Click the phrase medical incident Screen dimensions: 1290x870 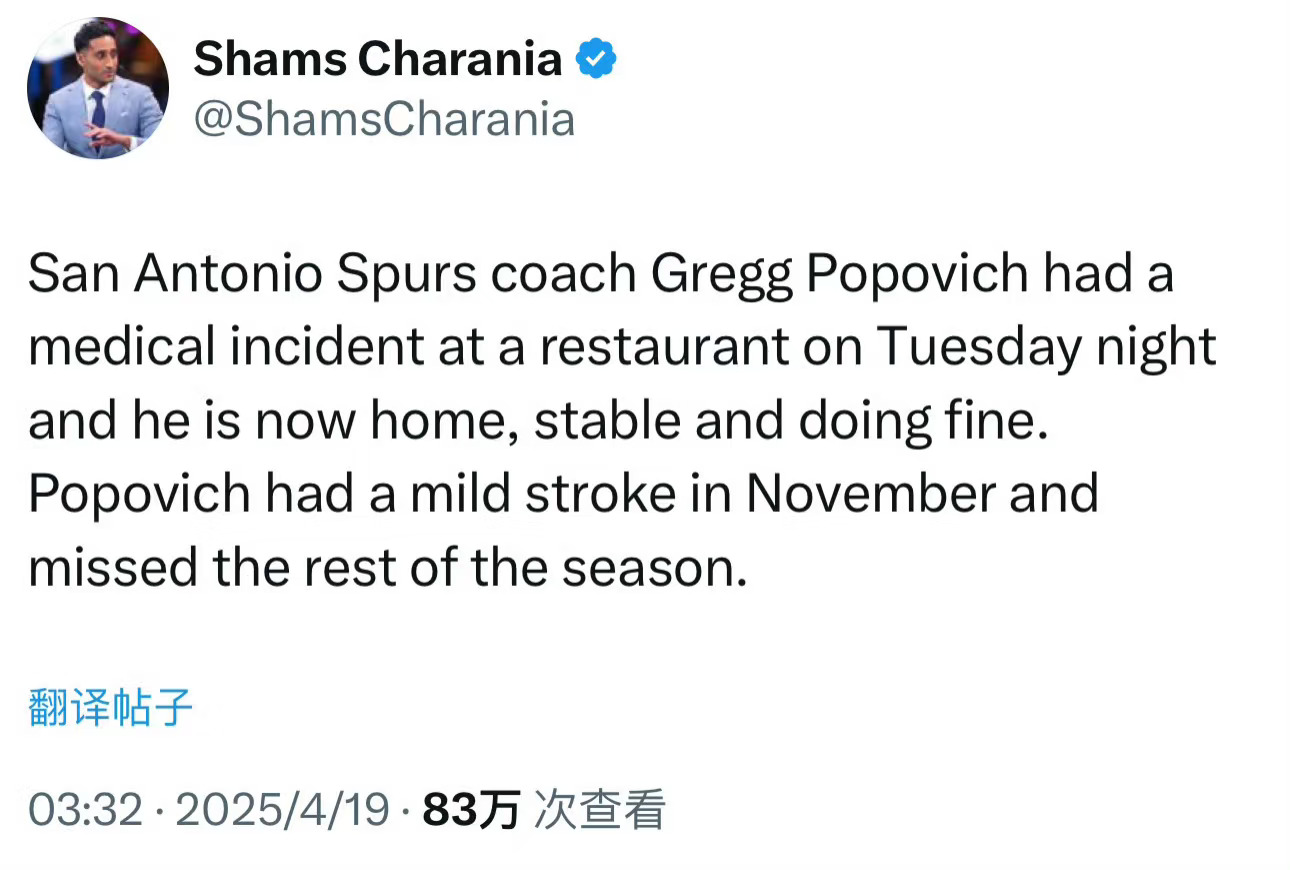click(x=226, y=347)
